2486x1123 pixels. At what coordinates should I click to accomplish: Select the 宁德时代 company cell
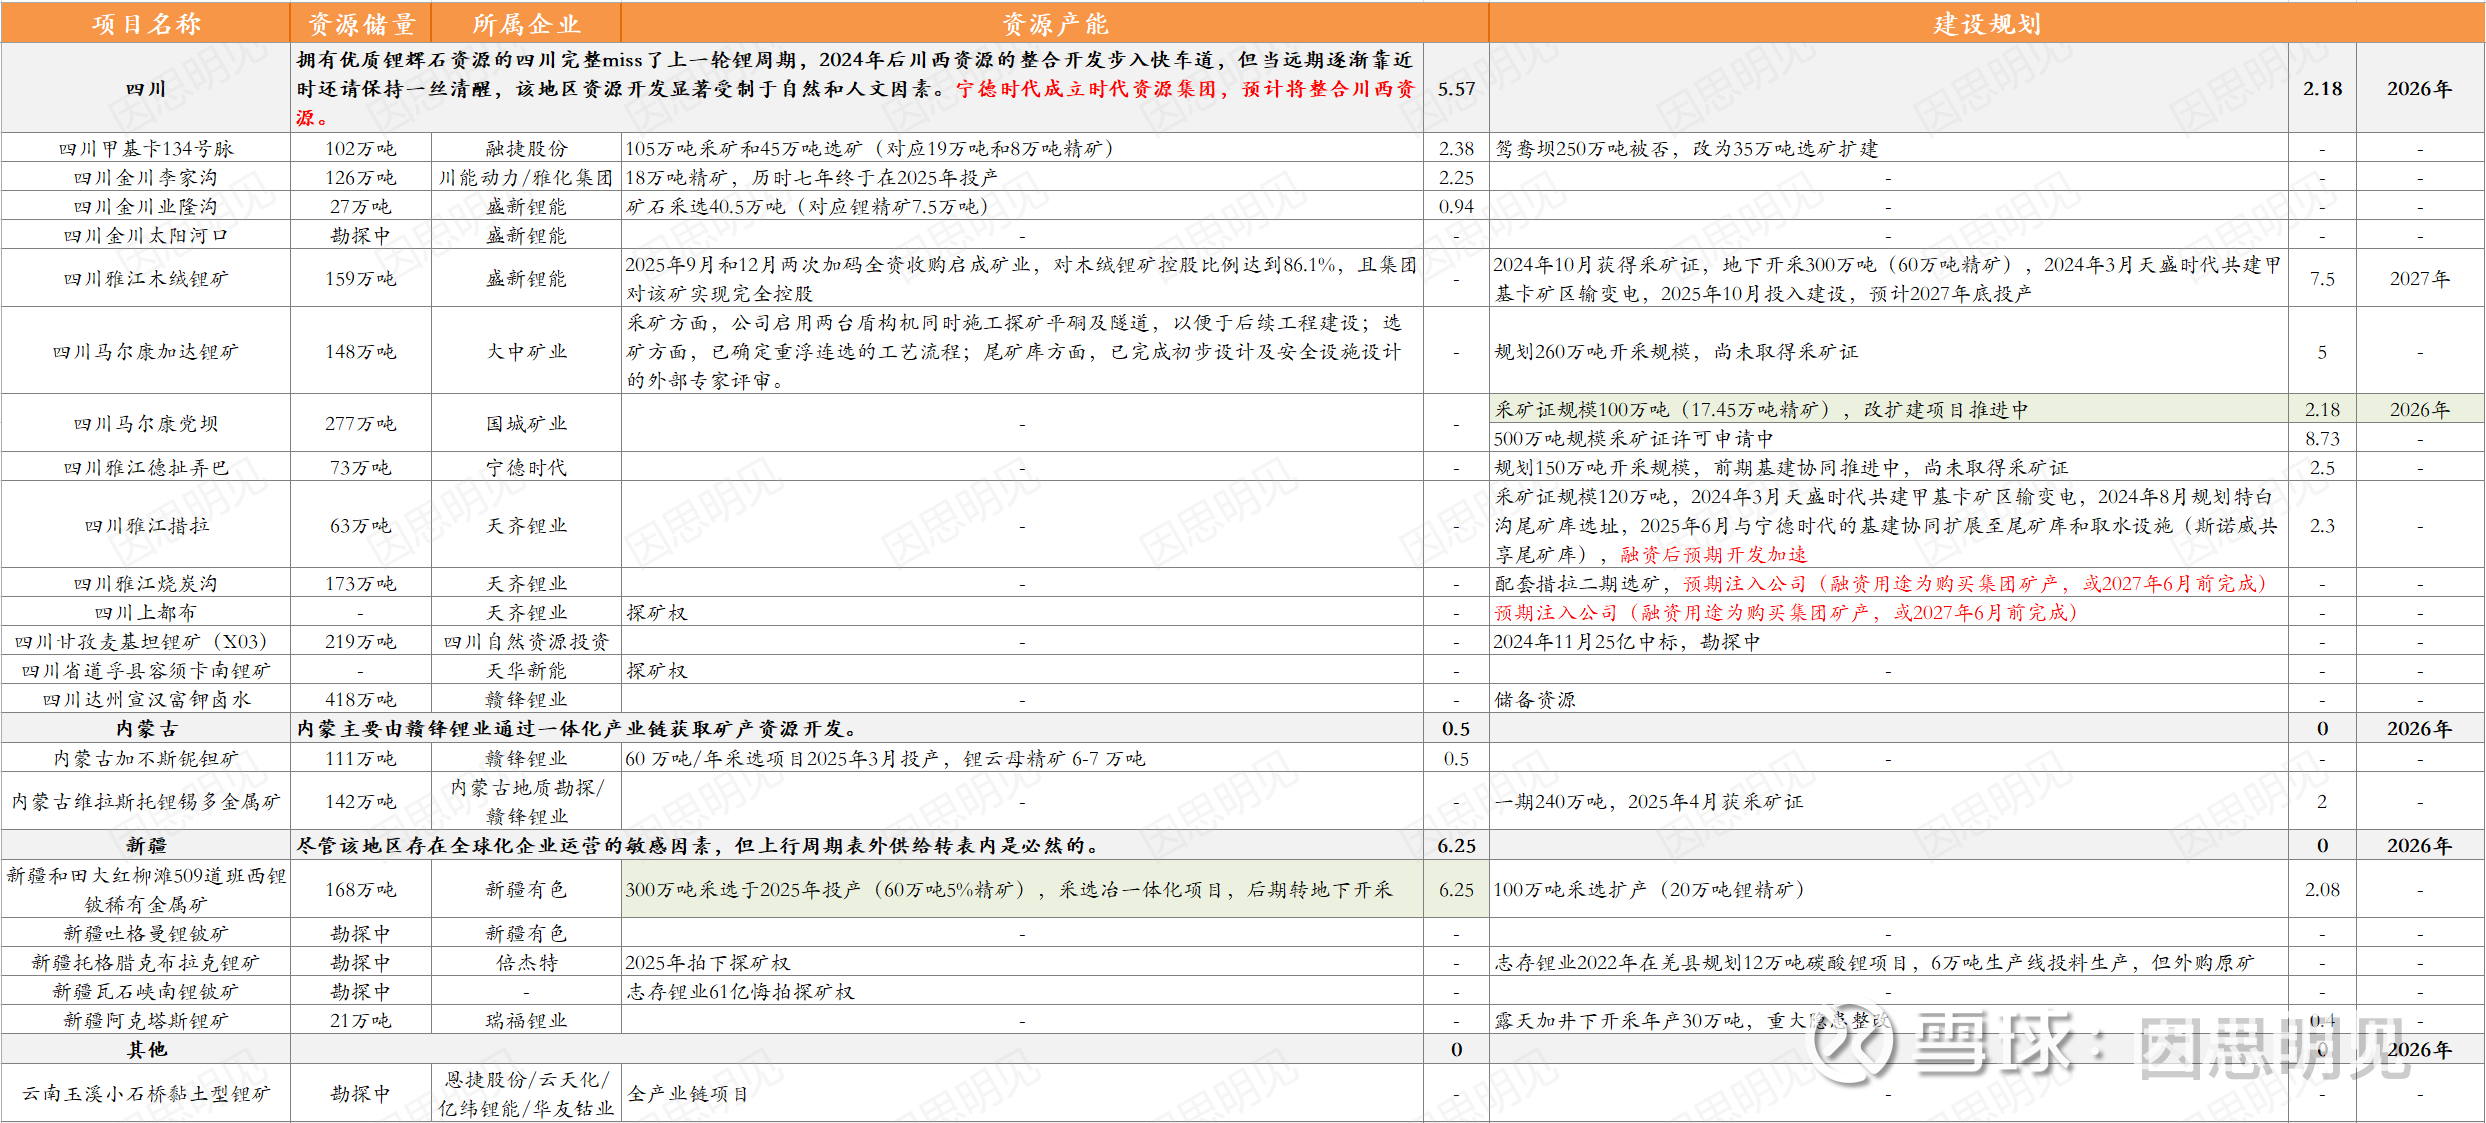(526, 468)
